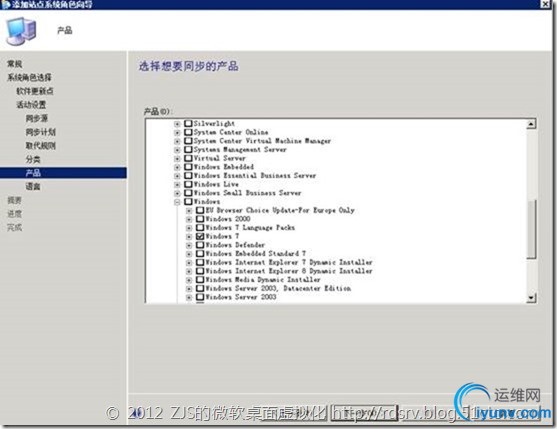This screenshot has width=557, height=429.
Task: Check the System Center Online checkbox
Action: coord(188,132)
